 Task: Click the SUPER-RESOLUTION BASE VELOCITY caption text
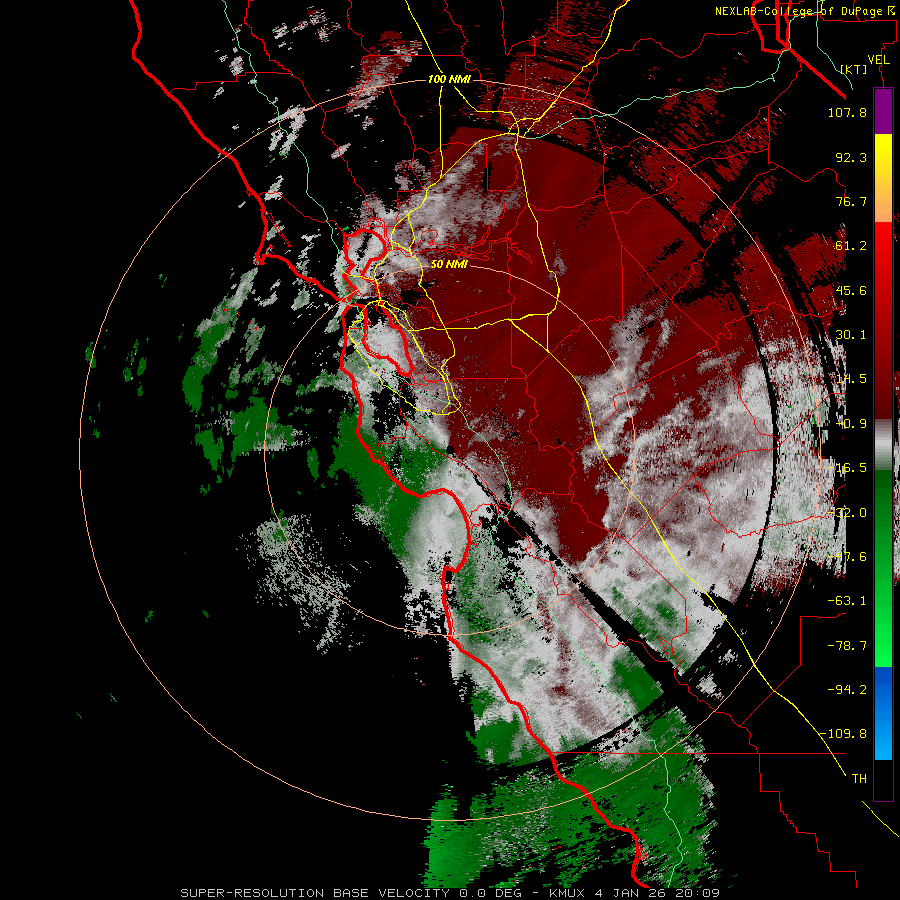pos(317,893)
